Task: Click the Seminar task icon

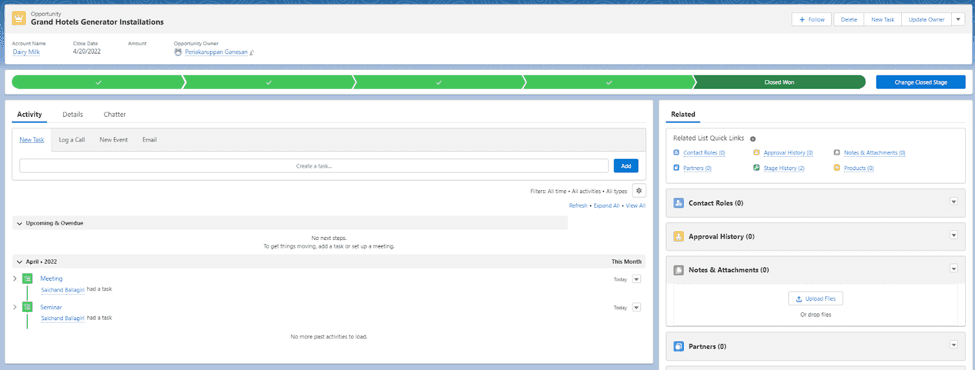Action: click(x=27, y=307)
